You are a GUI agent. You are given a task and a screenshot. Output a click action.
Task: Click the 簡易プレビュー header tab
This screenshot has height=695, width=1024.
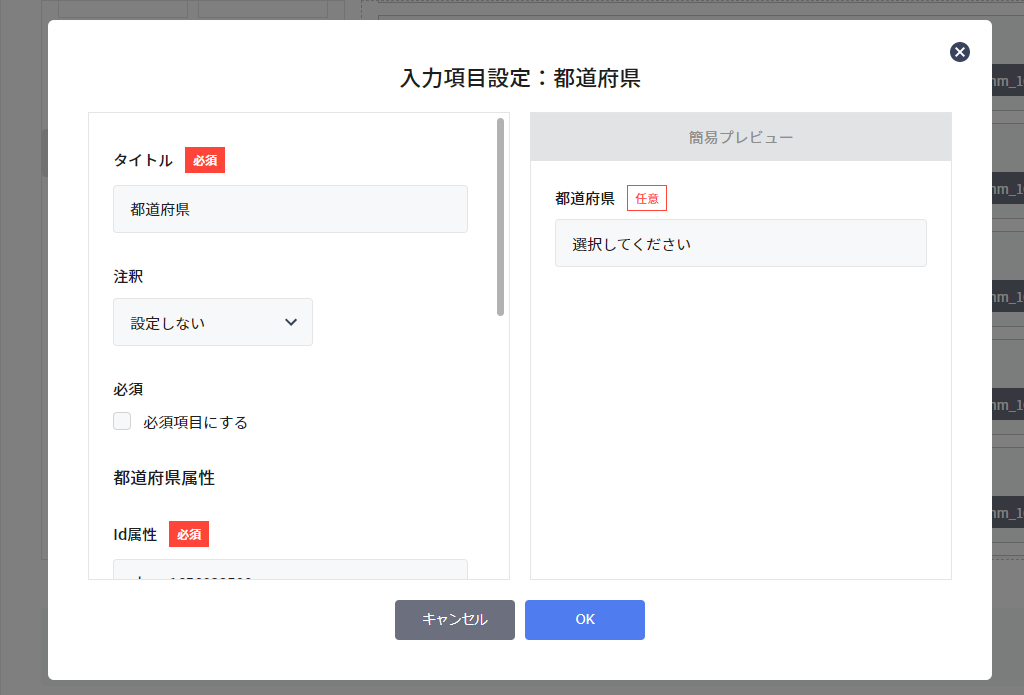click(x=740, y=137)
